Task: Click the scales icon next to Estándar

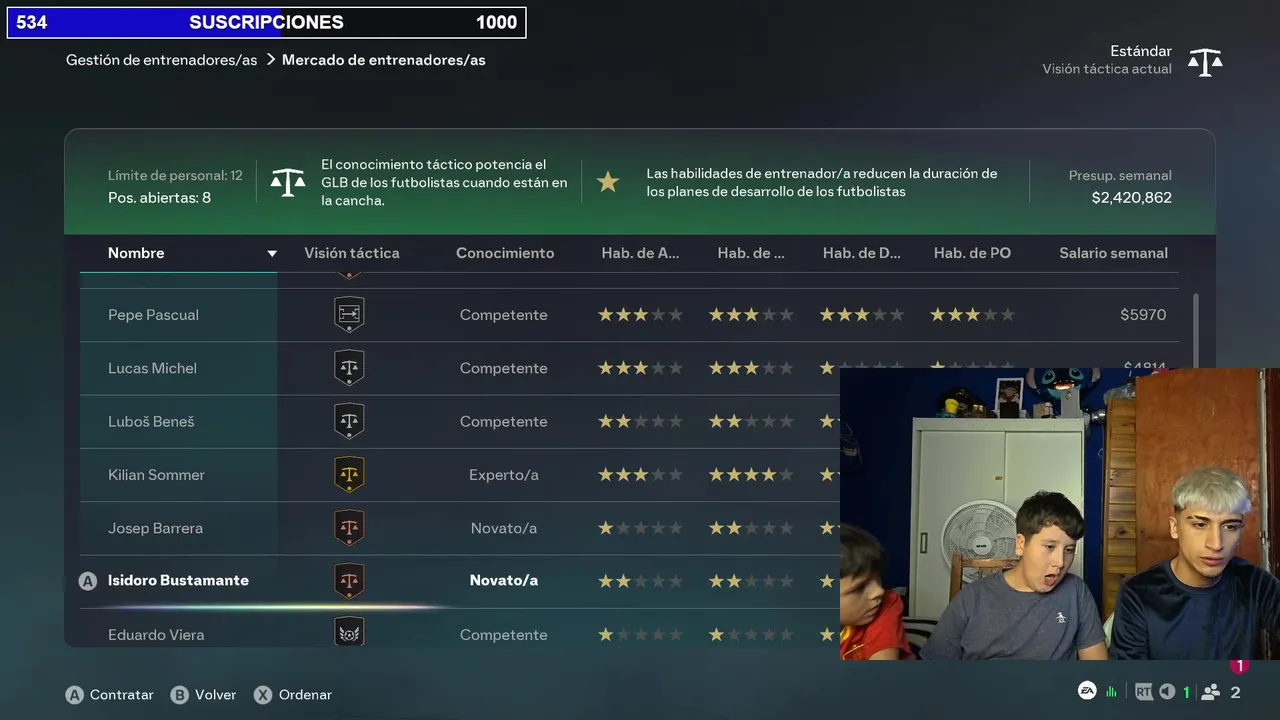Action: click(x=1205, y=62)
